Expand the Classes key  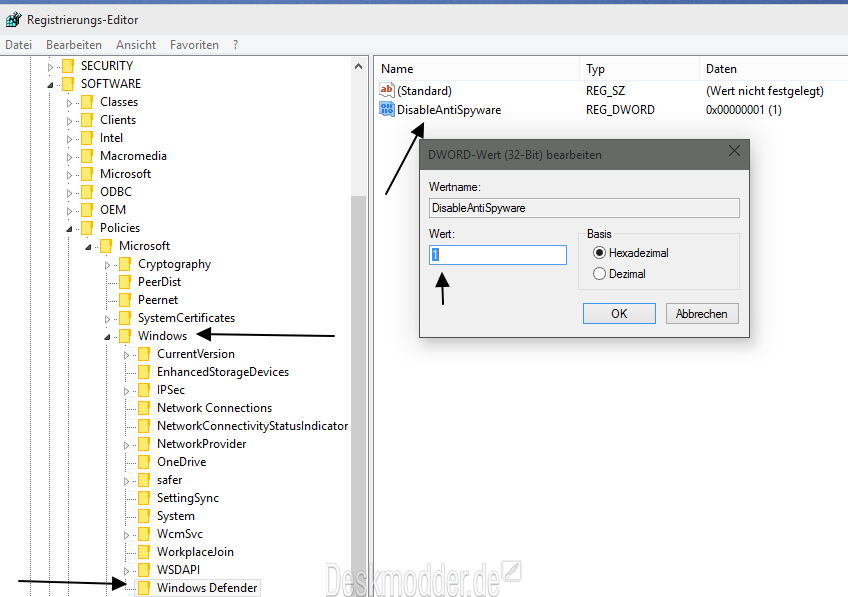pos(69,103)
